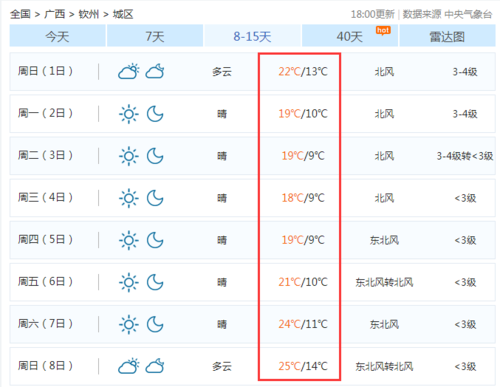Click moon icon for 周二（3日）

[155, 156]
